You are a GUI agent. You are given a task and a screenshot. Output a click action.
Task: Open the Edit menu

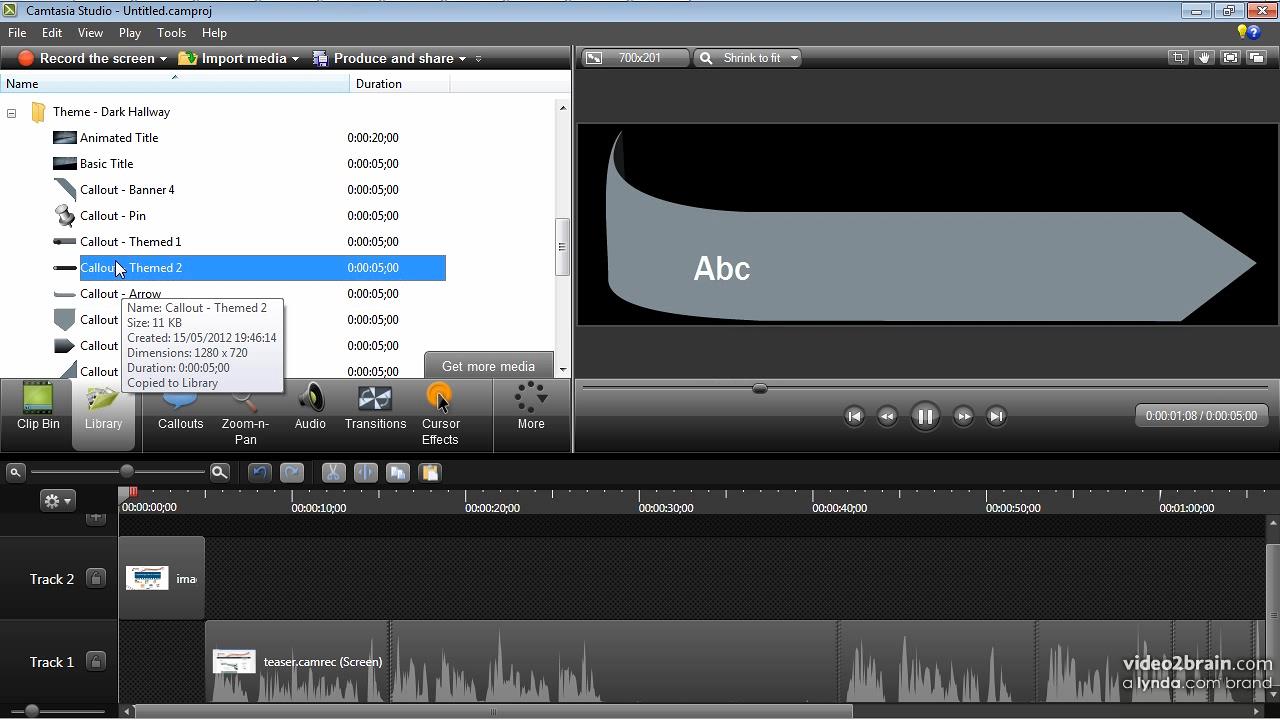point(52,32)
